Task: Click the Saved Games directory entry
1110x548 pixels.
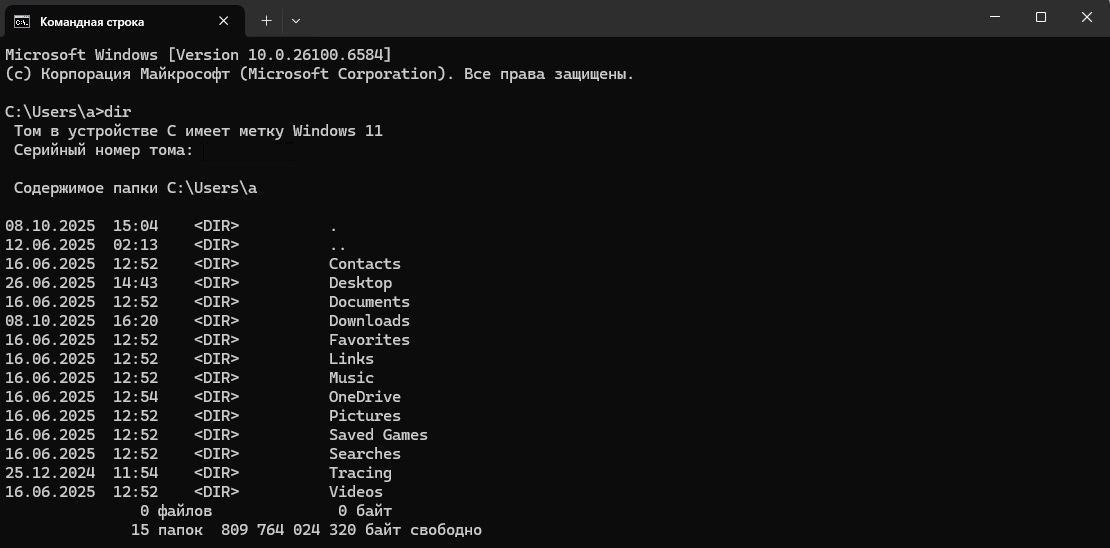Action: point(378,435)
